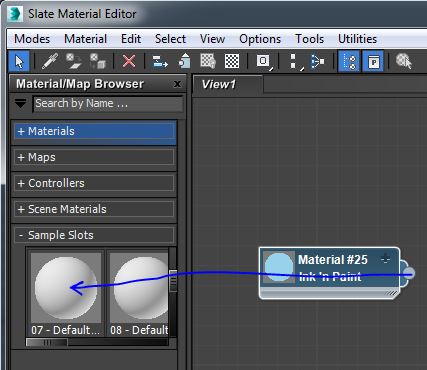Click Select by Material icon
The width and height of the screenshot is (427, 370).
[404, 62]
